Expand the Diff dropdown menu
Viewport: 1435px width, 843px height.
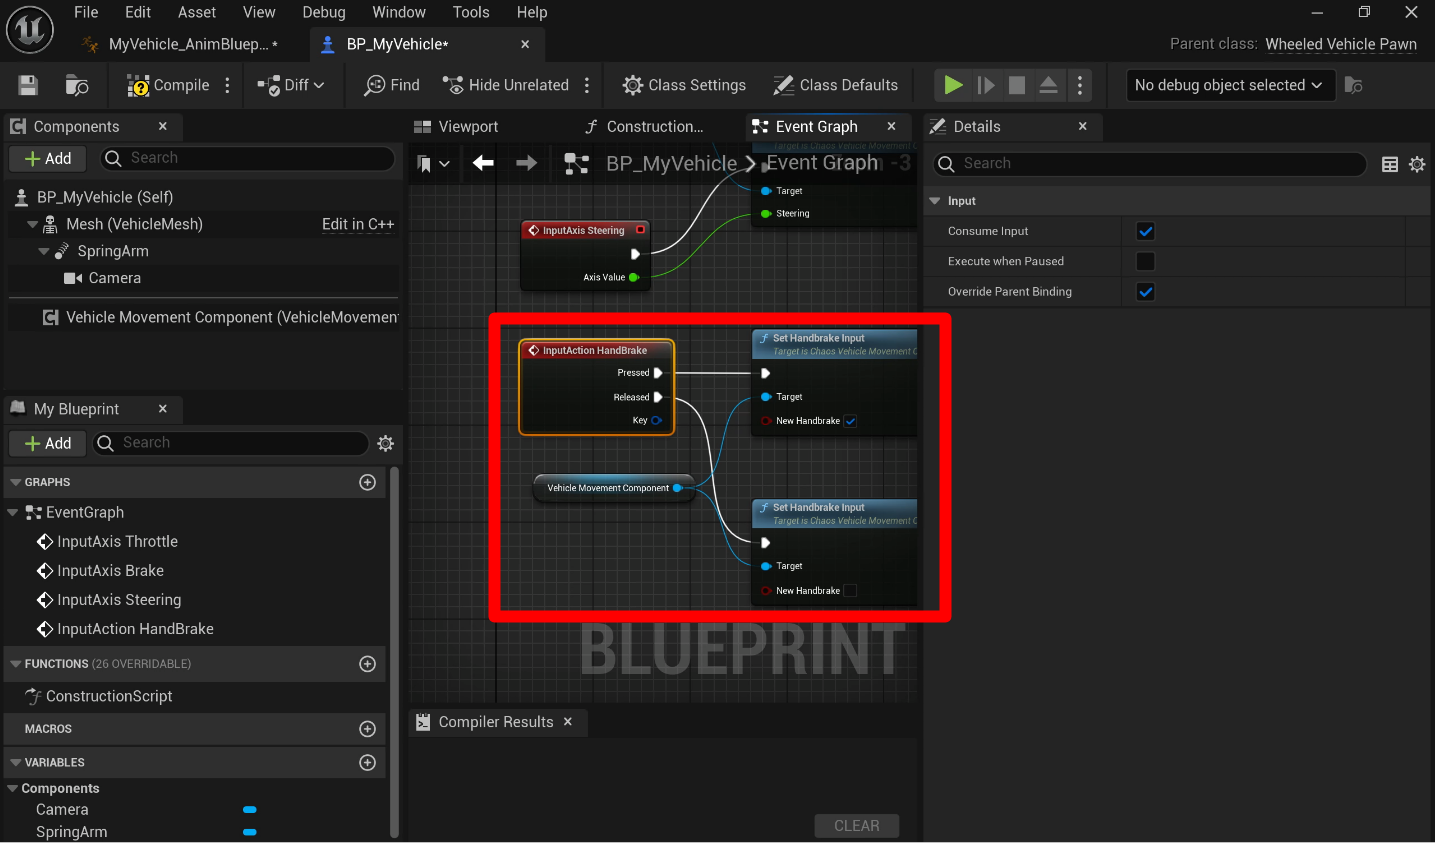tap(292, 85)
